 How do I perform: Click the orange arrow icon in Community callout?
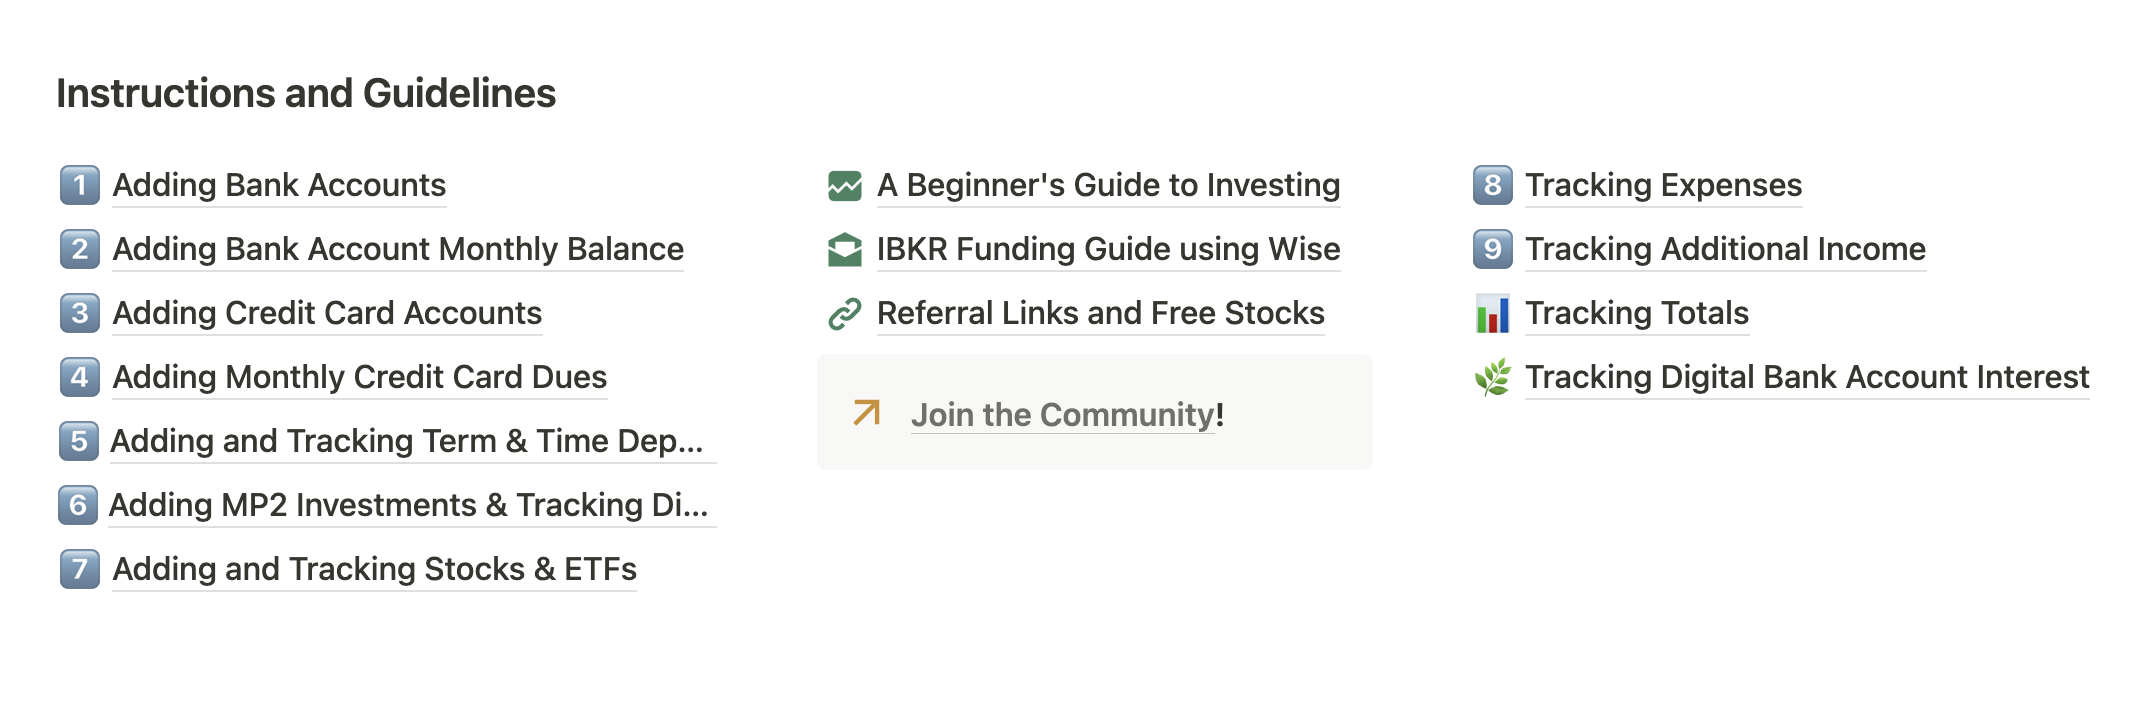(867, 413)
